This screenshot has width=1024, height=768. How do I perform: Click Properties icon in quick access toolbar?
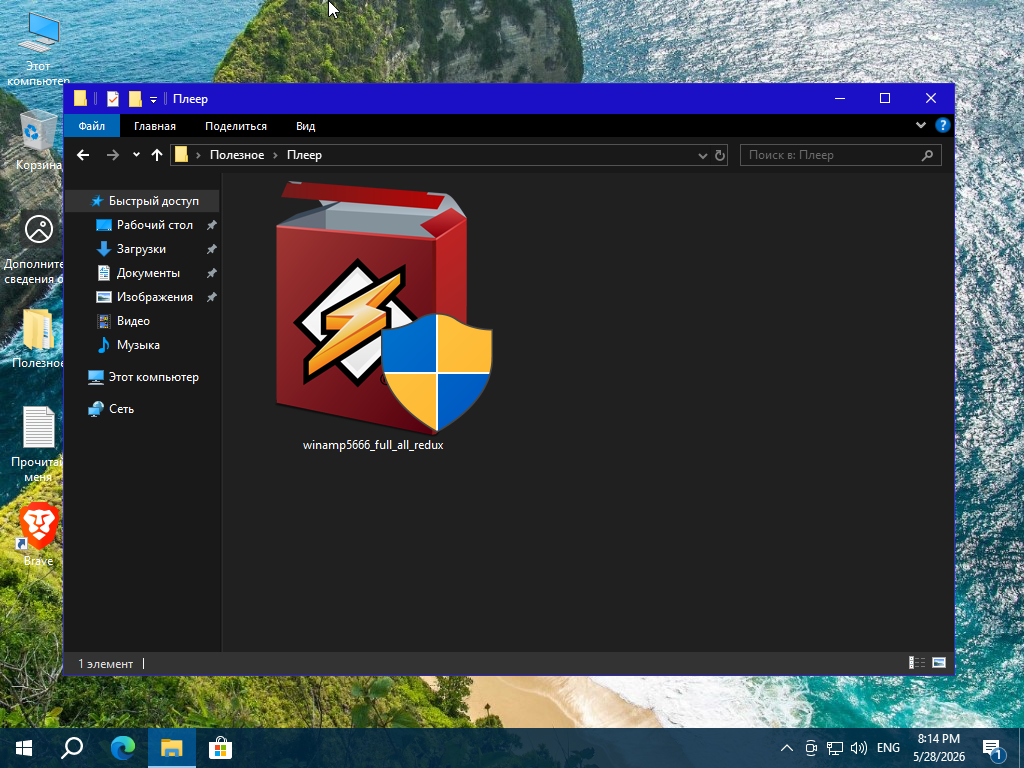pyautogui.click(x=113, y=99)
